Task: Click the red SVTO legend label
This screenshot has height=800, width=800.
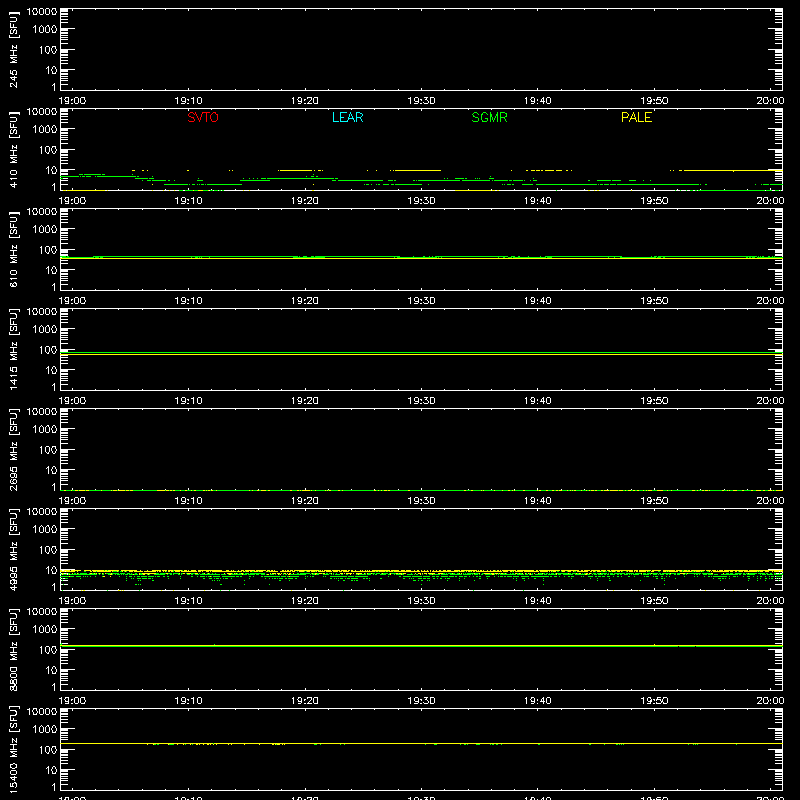Action: [203, 117]
